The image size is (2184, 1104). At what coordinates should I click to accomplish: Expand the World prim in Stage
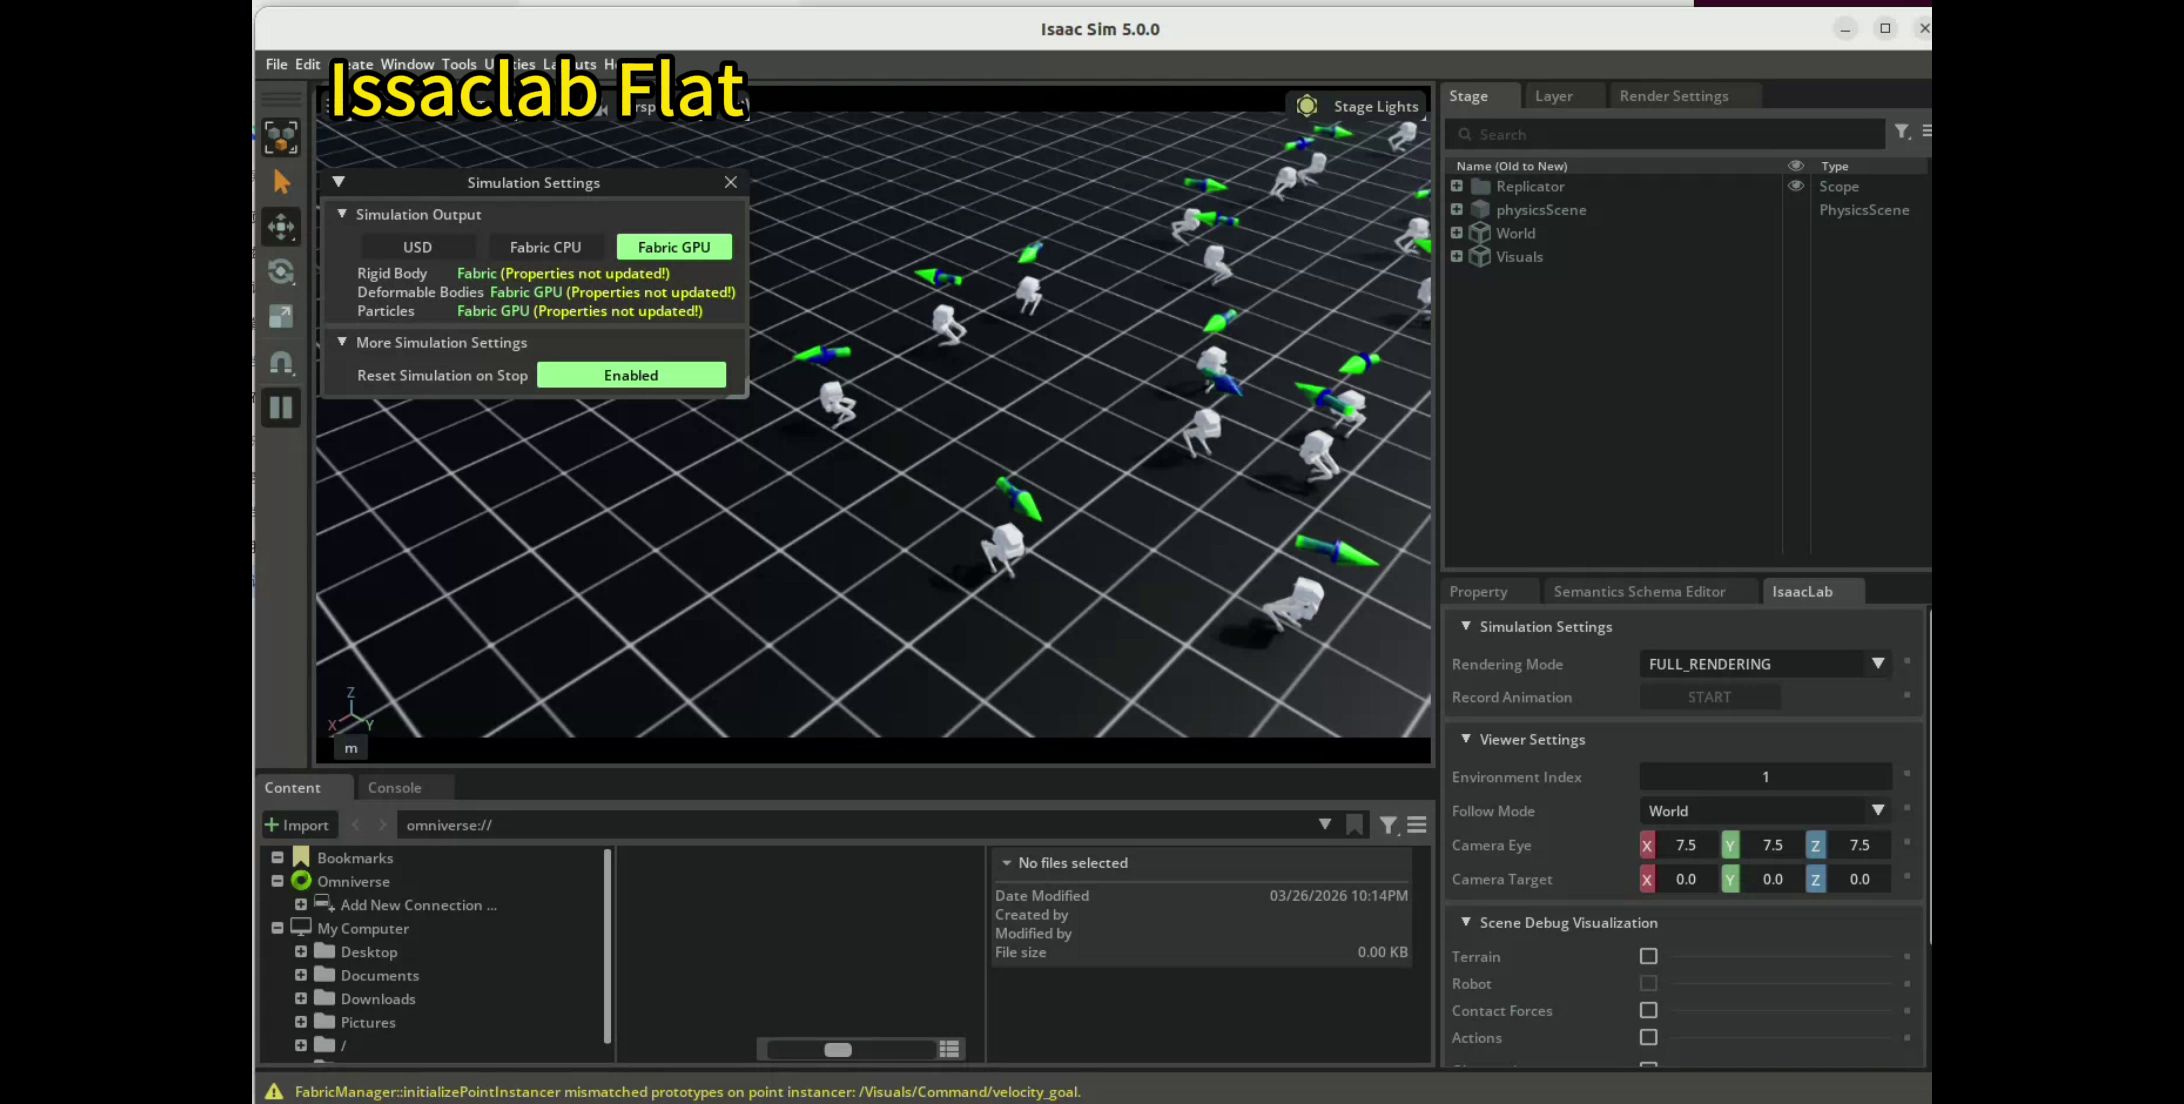[x=1456, y=233]
